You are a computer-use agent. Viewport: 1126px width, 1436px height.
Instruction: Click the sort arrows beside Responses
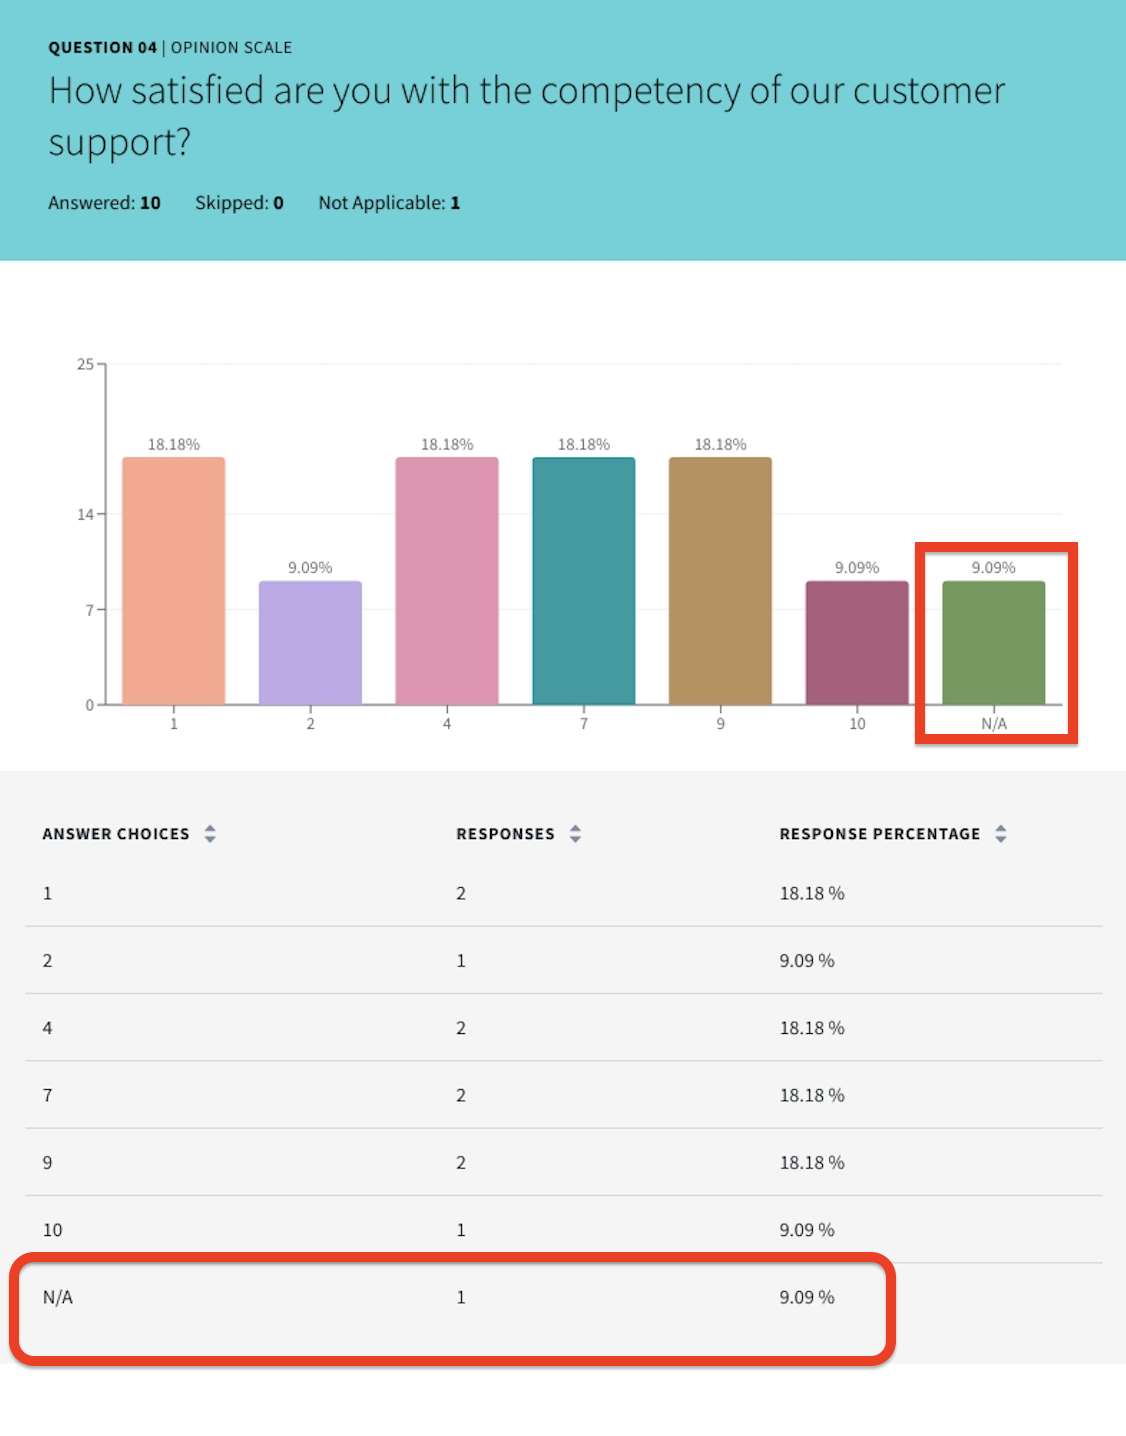pyautogui.click(x=575, y=834)
